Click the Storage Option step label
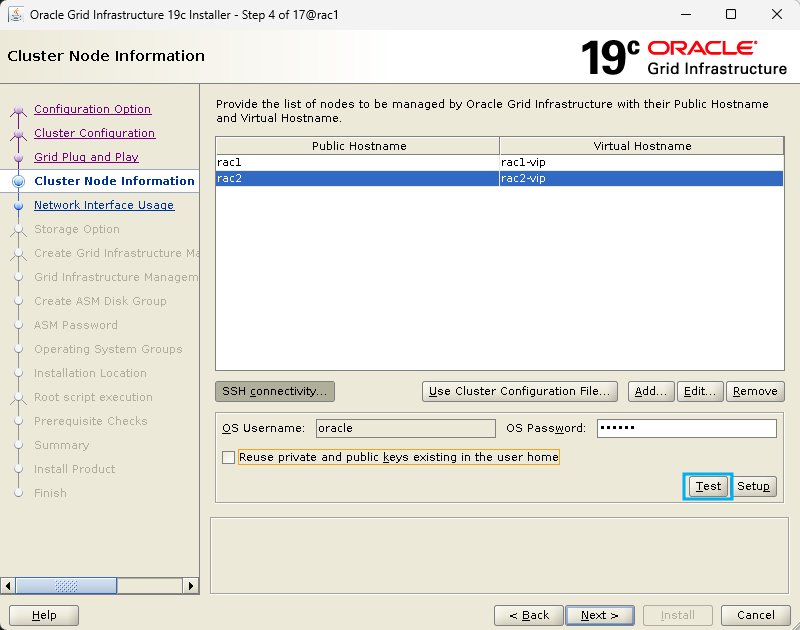This screenshot has width=800, height=630. [x=77, y=229]
